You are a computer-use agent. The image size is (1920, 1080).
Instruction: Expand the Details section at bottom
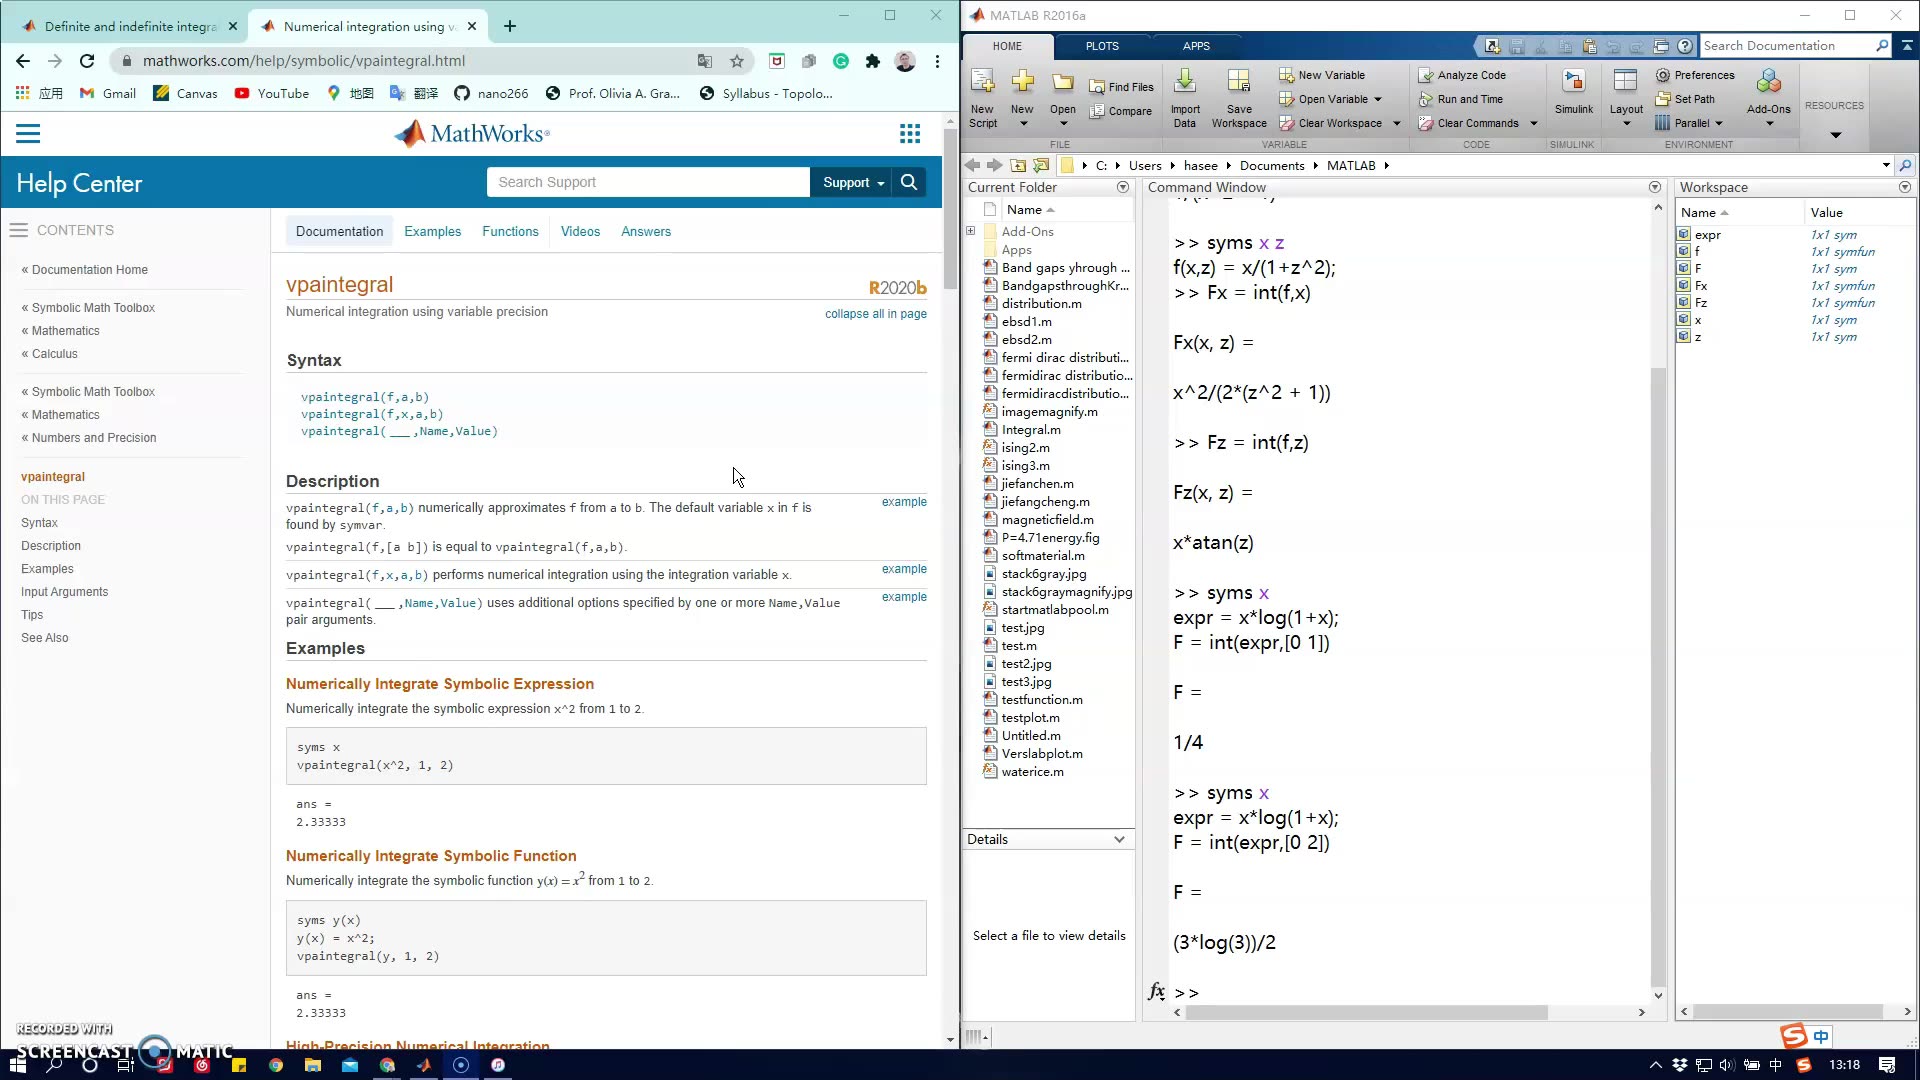click(x=1118, y=839)
